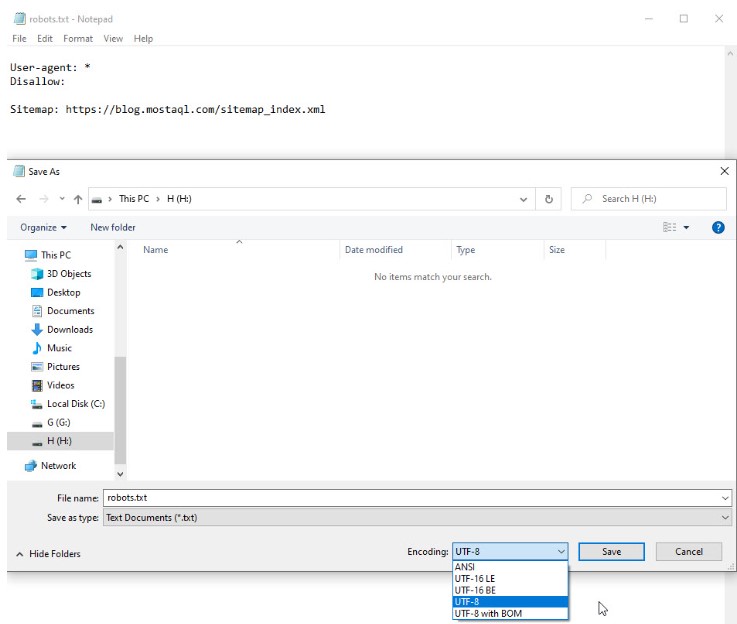Choose UTF-16 LE encoding
This screenshot has height=624, width=737.
[x=510, y=578]
